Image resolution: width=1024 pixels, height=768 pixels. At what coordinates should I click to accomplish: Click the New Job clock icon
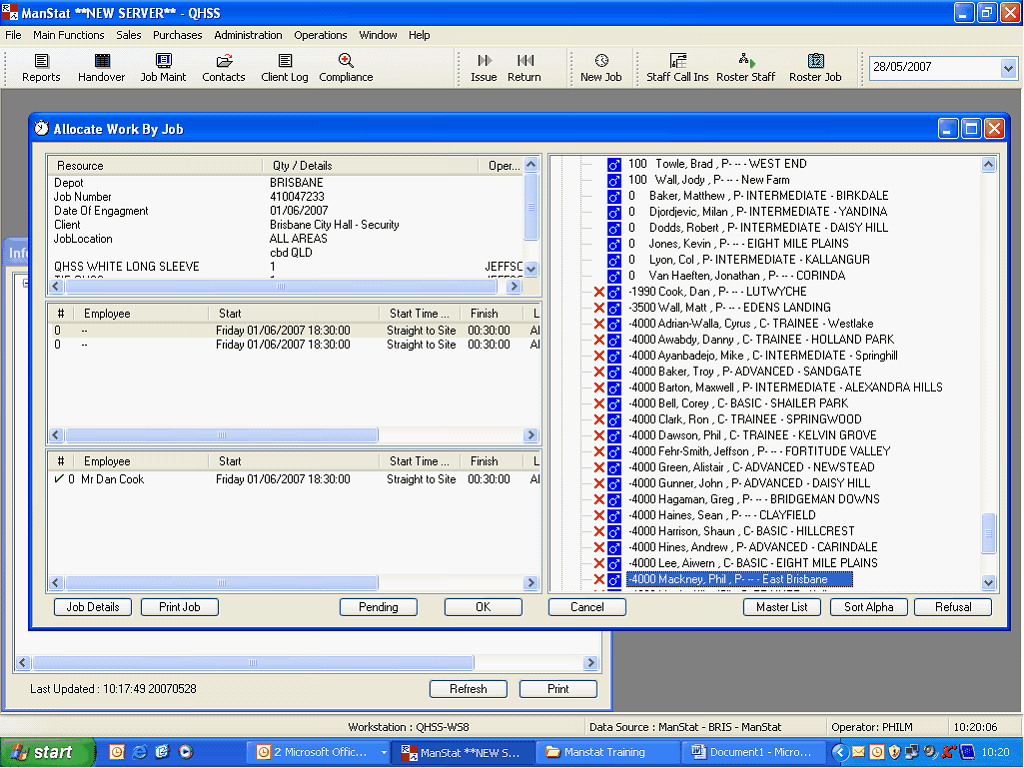601,62
